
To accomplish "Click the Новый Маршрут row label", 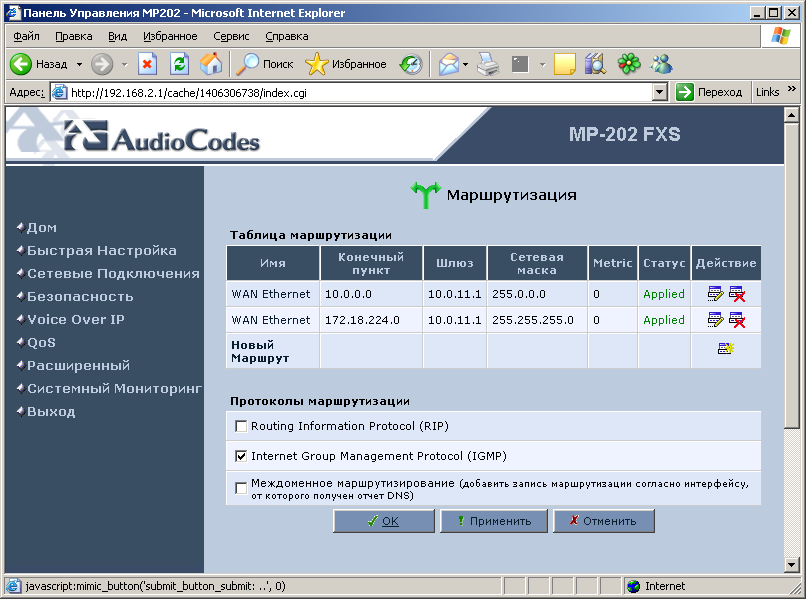I will pyautogui.click(x=260, y=351).
